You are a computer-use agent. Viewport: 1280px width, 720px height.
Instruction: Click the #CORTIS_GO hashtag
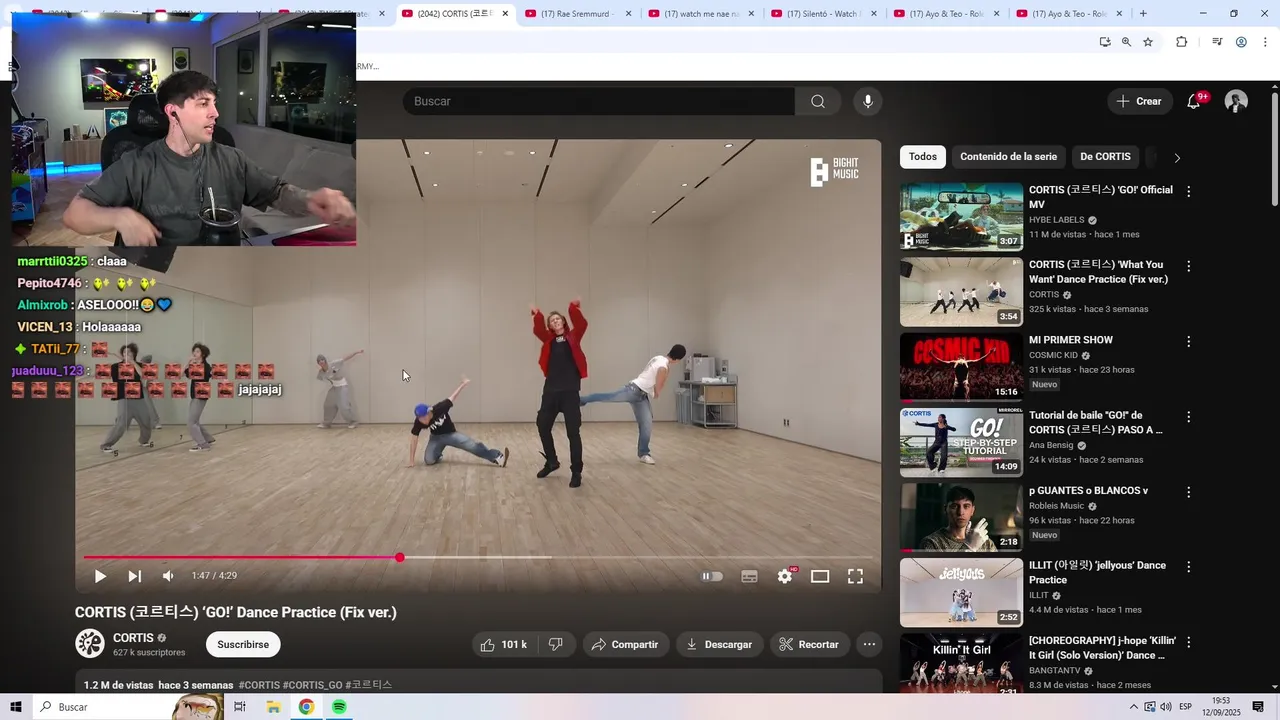tap(313, 685)
